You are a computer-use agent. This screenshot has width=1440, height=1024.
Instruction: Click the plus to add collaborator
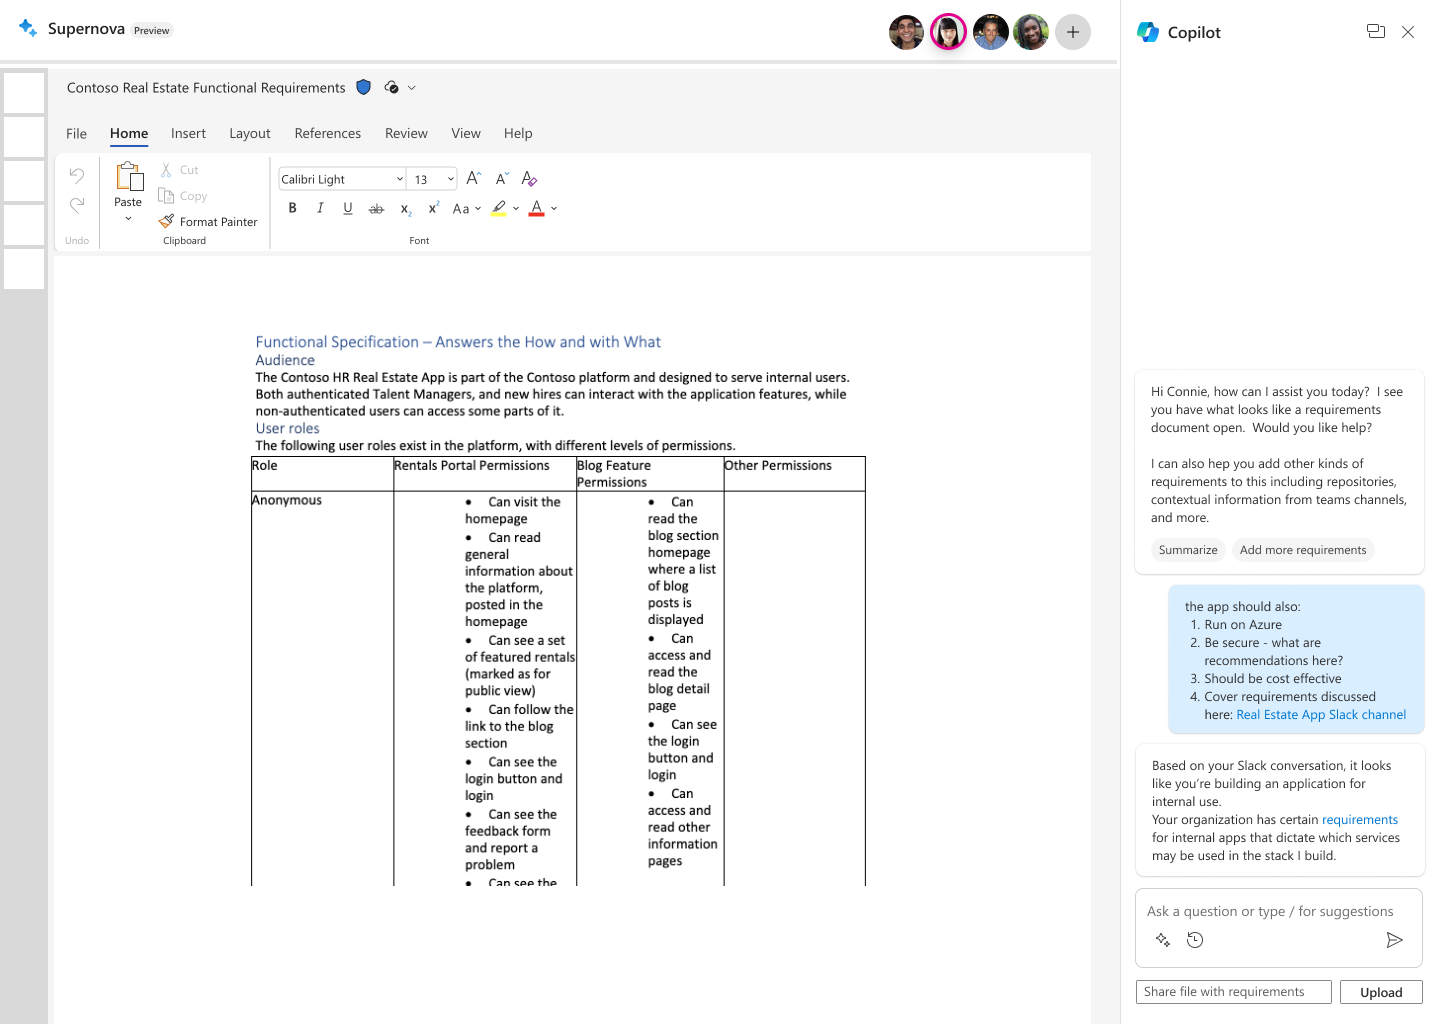pos(1073,32)
